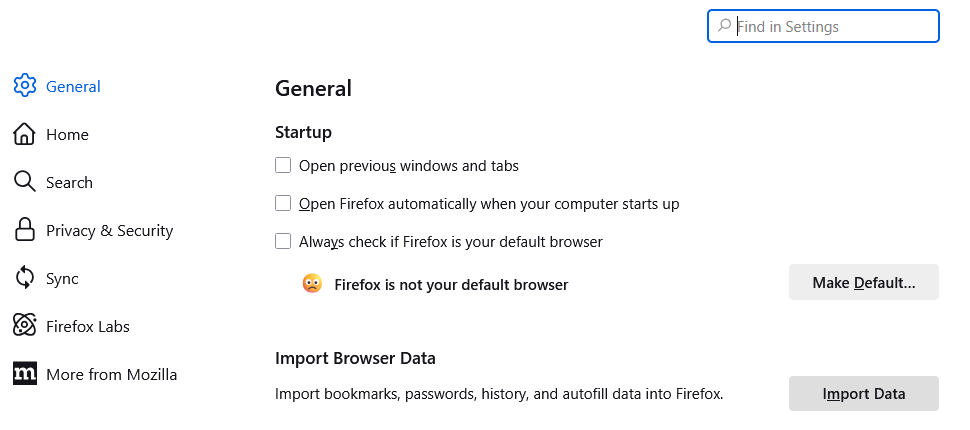Click the Make Default button
Screen dimensions: 970x430
pyautogui.click(x=864, y=282)
